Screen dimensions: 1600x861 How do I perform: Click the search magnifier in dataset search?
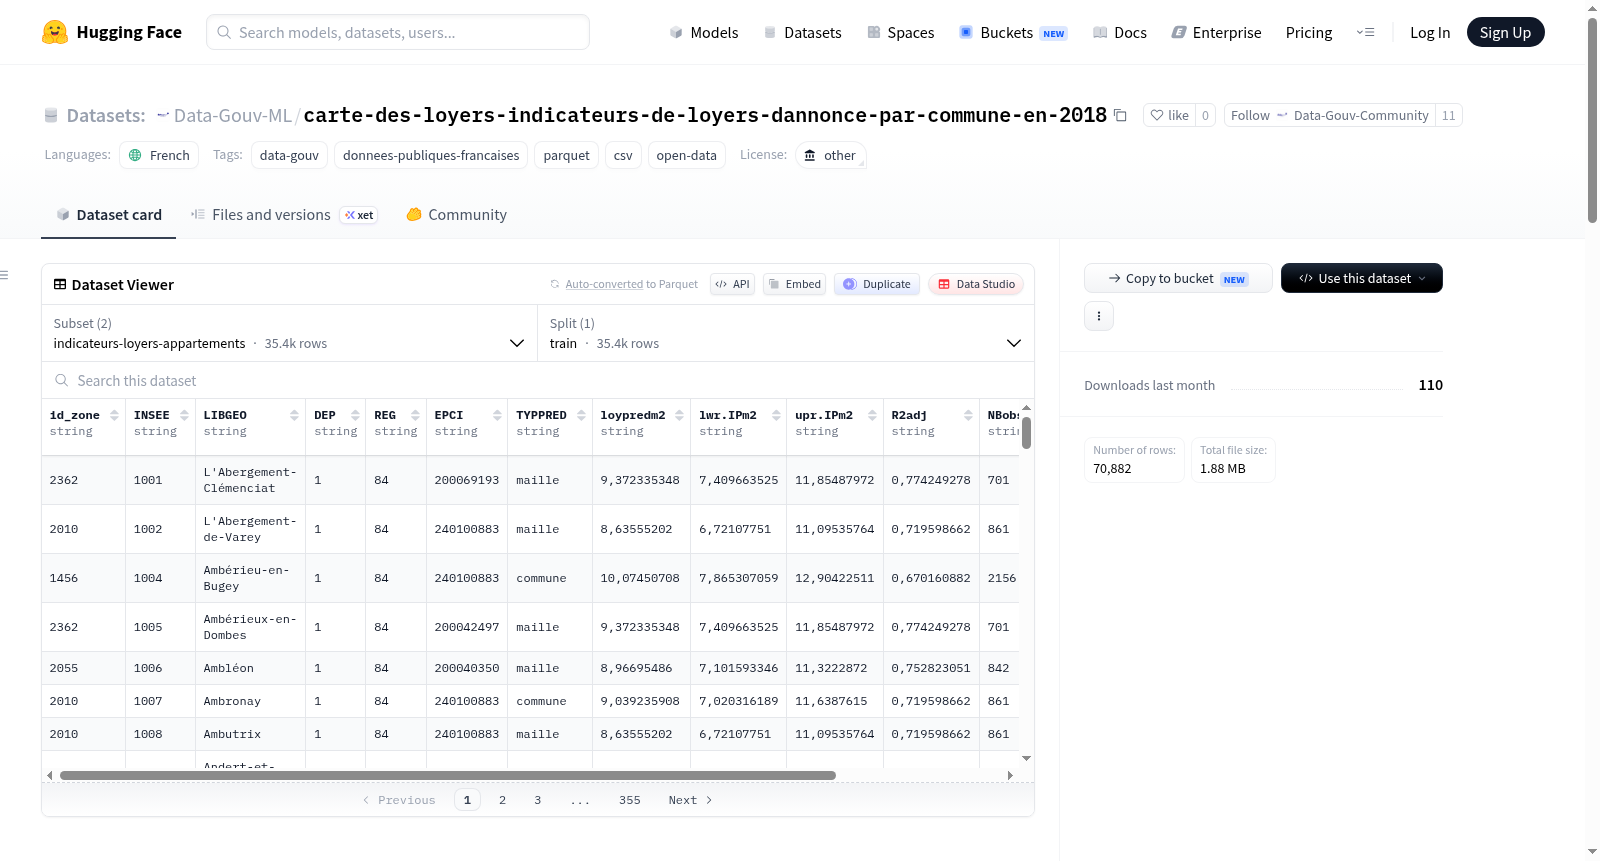[x=62, y=380]
